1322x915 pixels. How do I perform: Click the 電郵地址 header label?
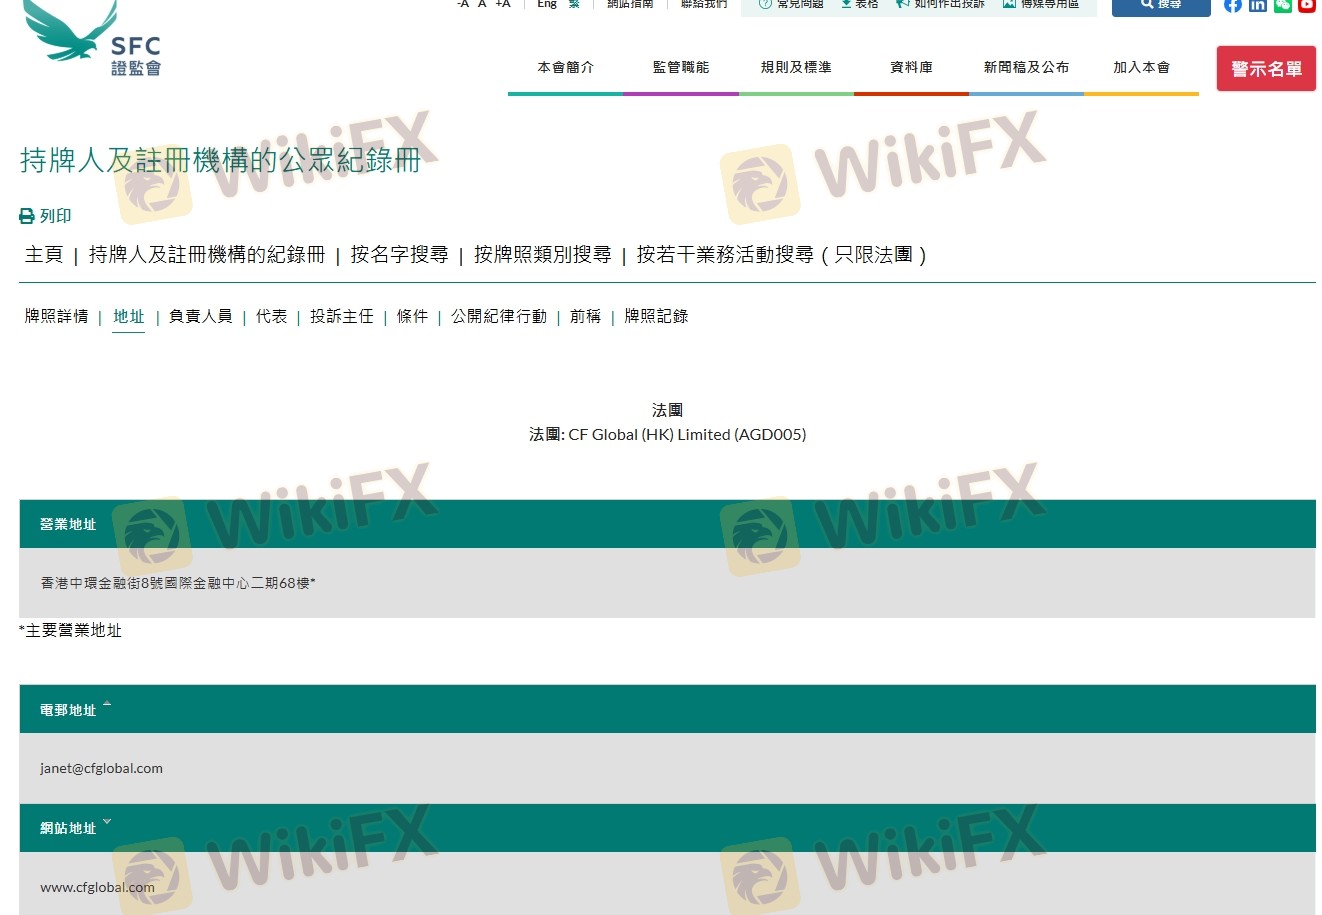68,710
